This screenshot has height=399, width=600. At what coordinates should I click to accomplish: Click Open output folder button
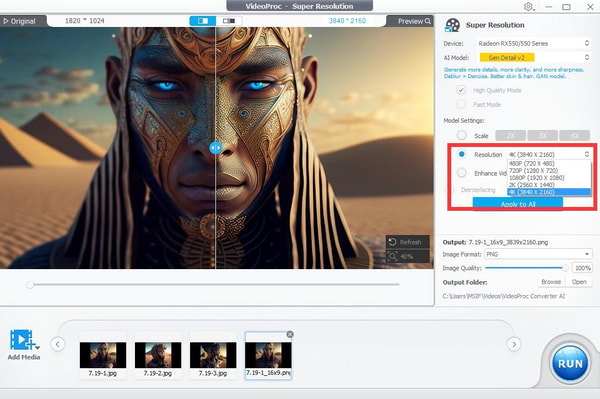[x=579, y=282]
